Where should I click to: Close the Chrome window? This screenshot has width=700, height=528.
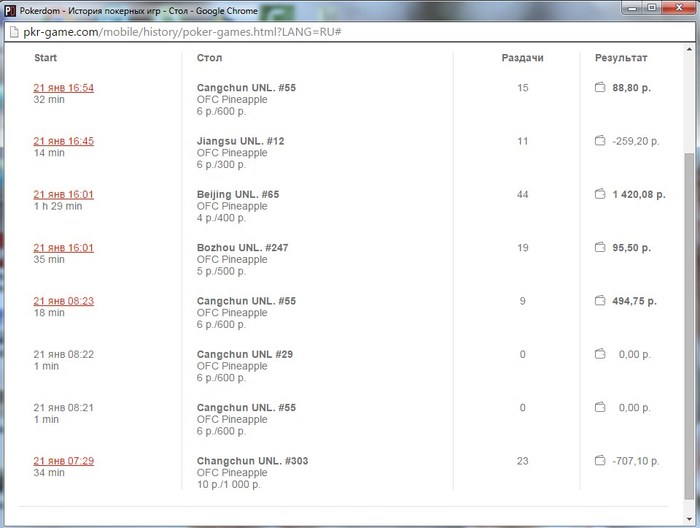pos(679,8)
